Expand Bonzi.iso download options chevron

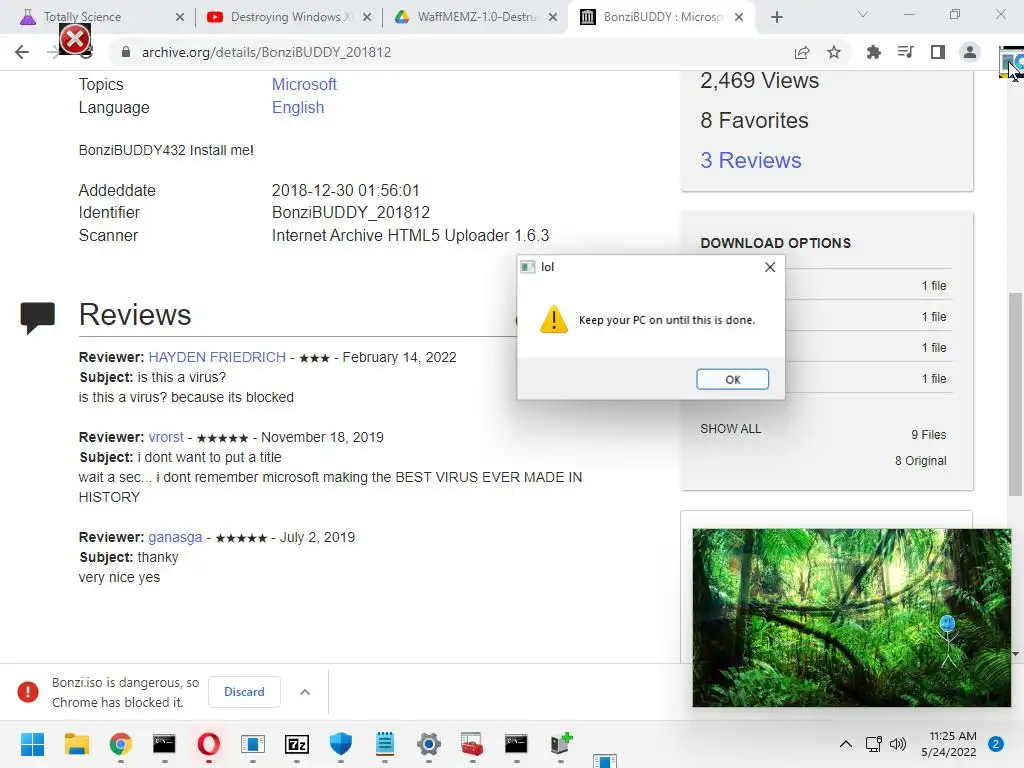(305, 692)
